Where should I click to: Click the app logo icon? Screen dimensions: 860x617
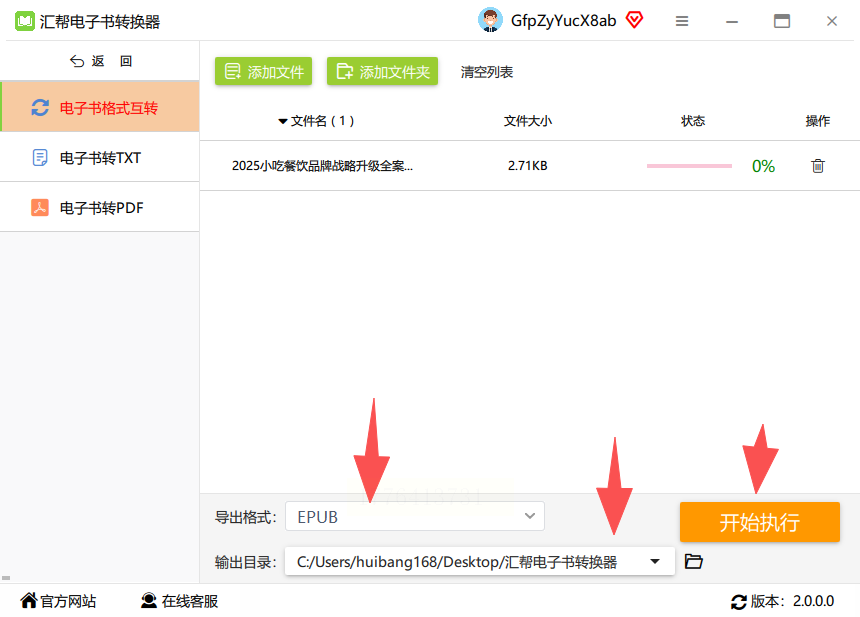(25, 21)
